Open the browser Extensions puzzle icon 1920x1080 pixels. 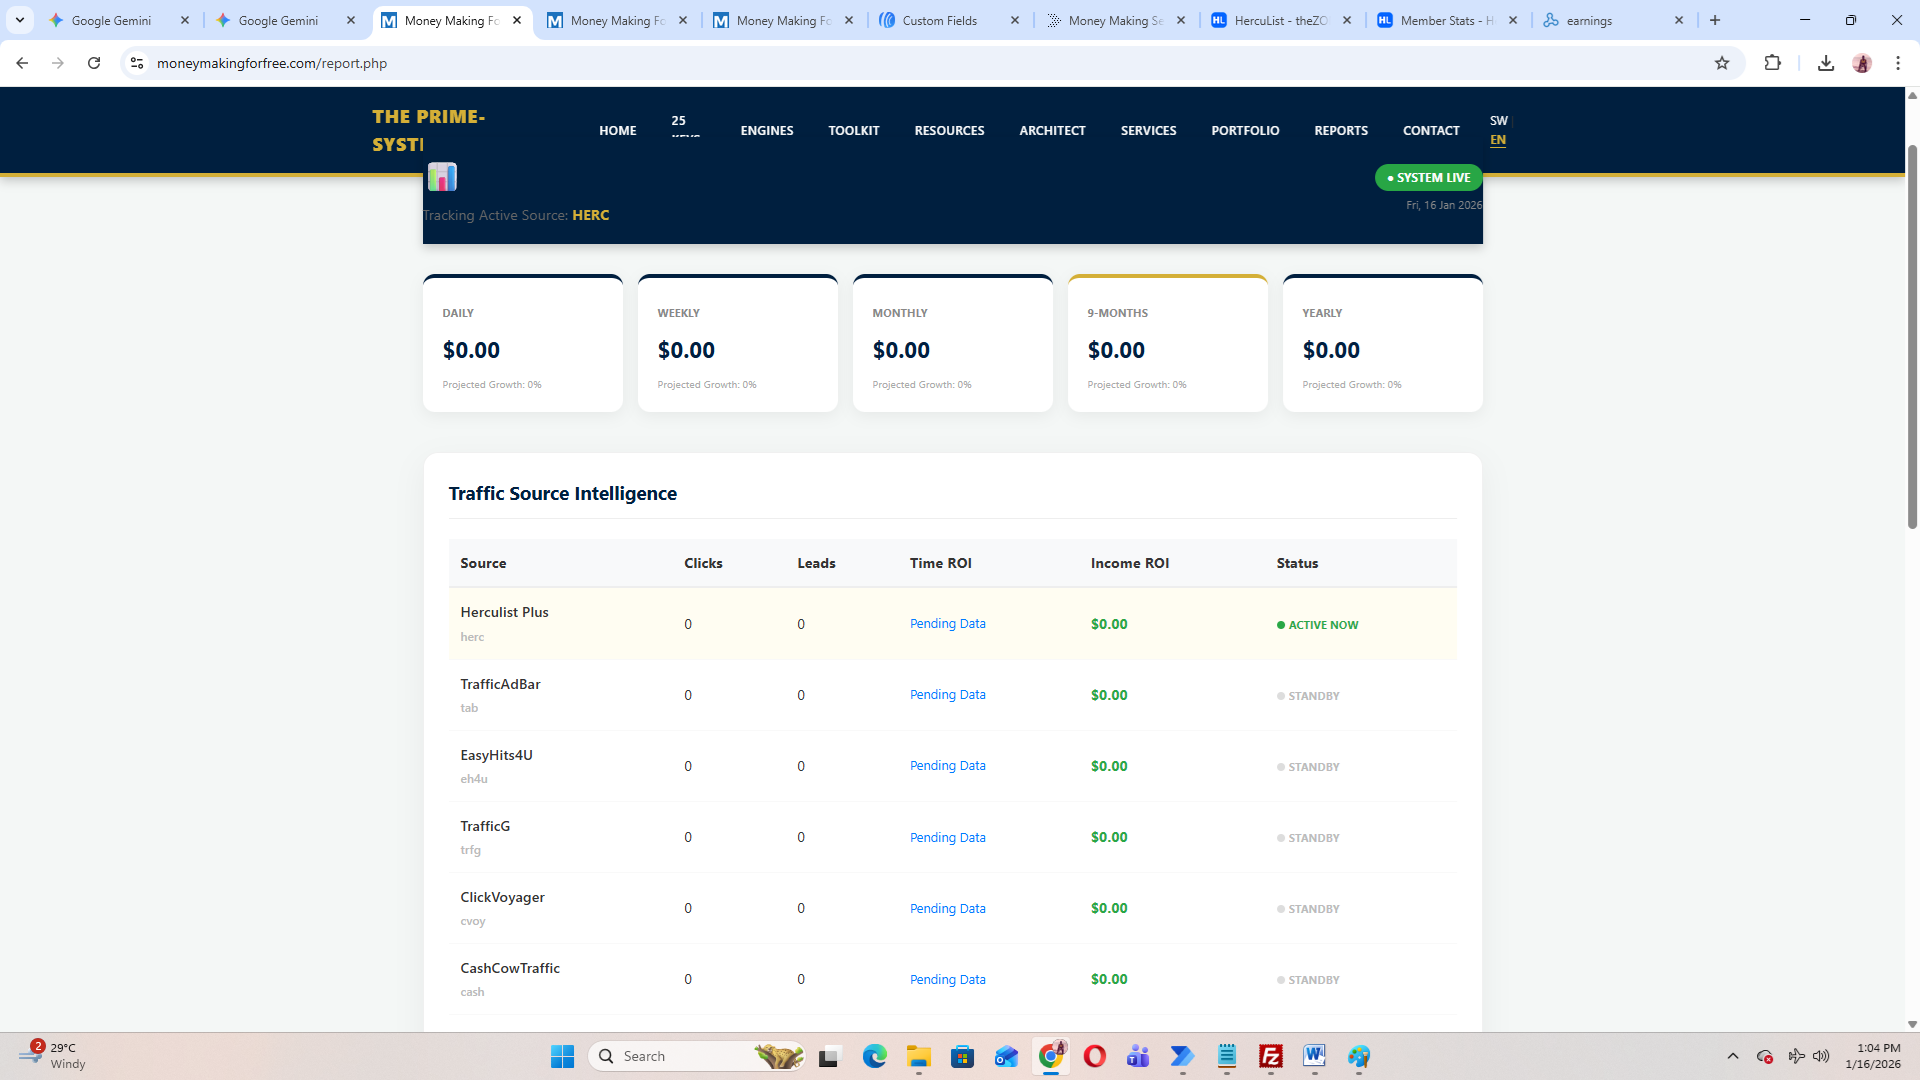(1772, 63)
